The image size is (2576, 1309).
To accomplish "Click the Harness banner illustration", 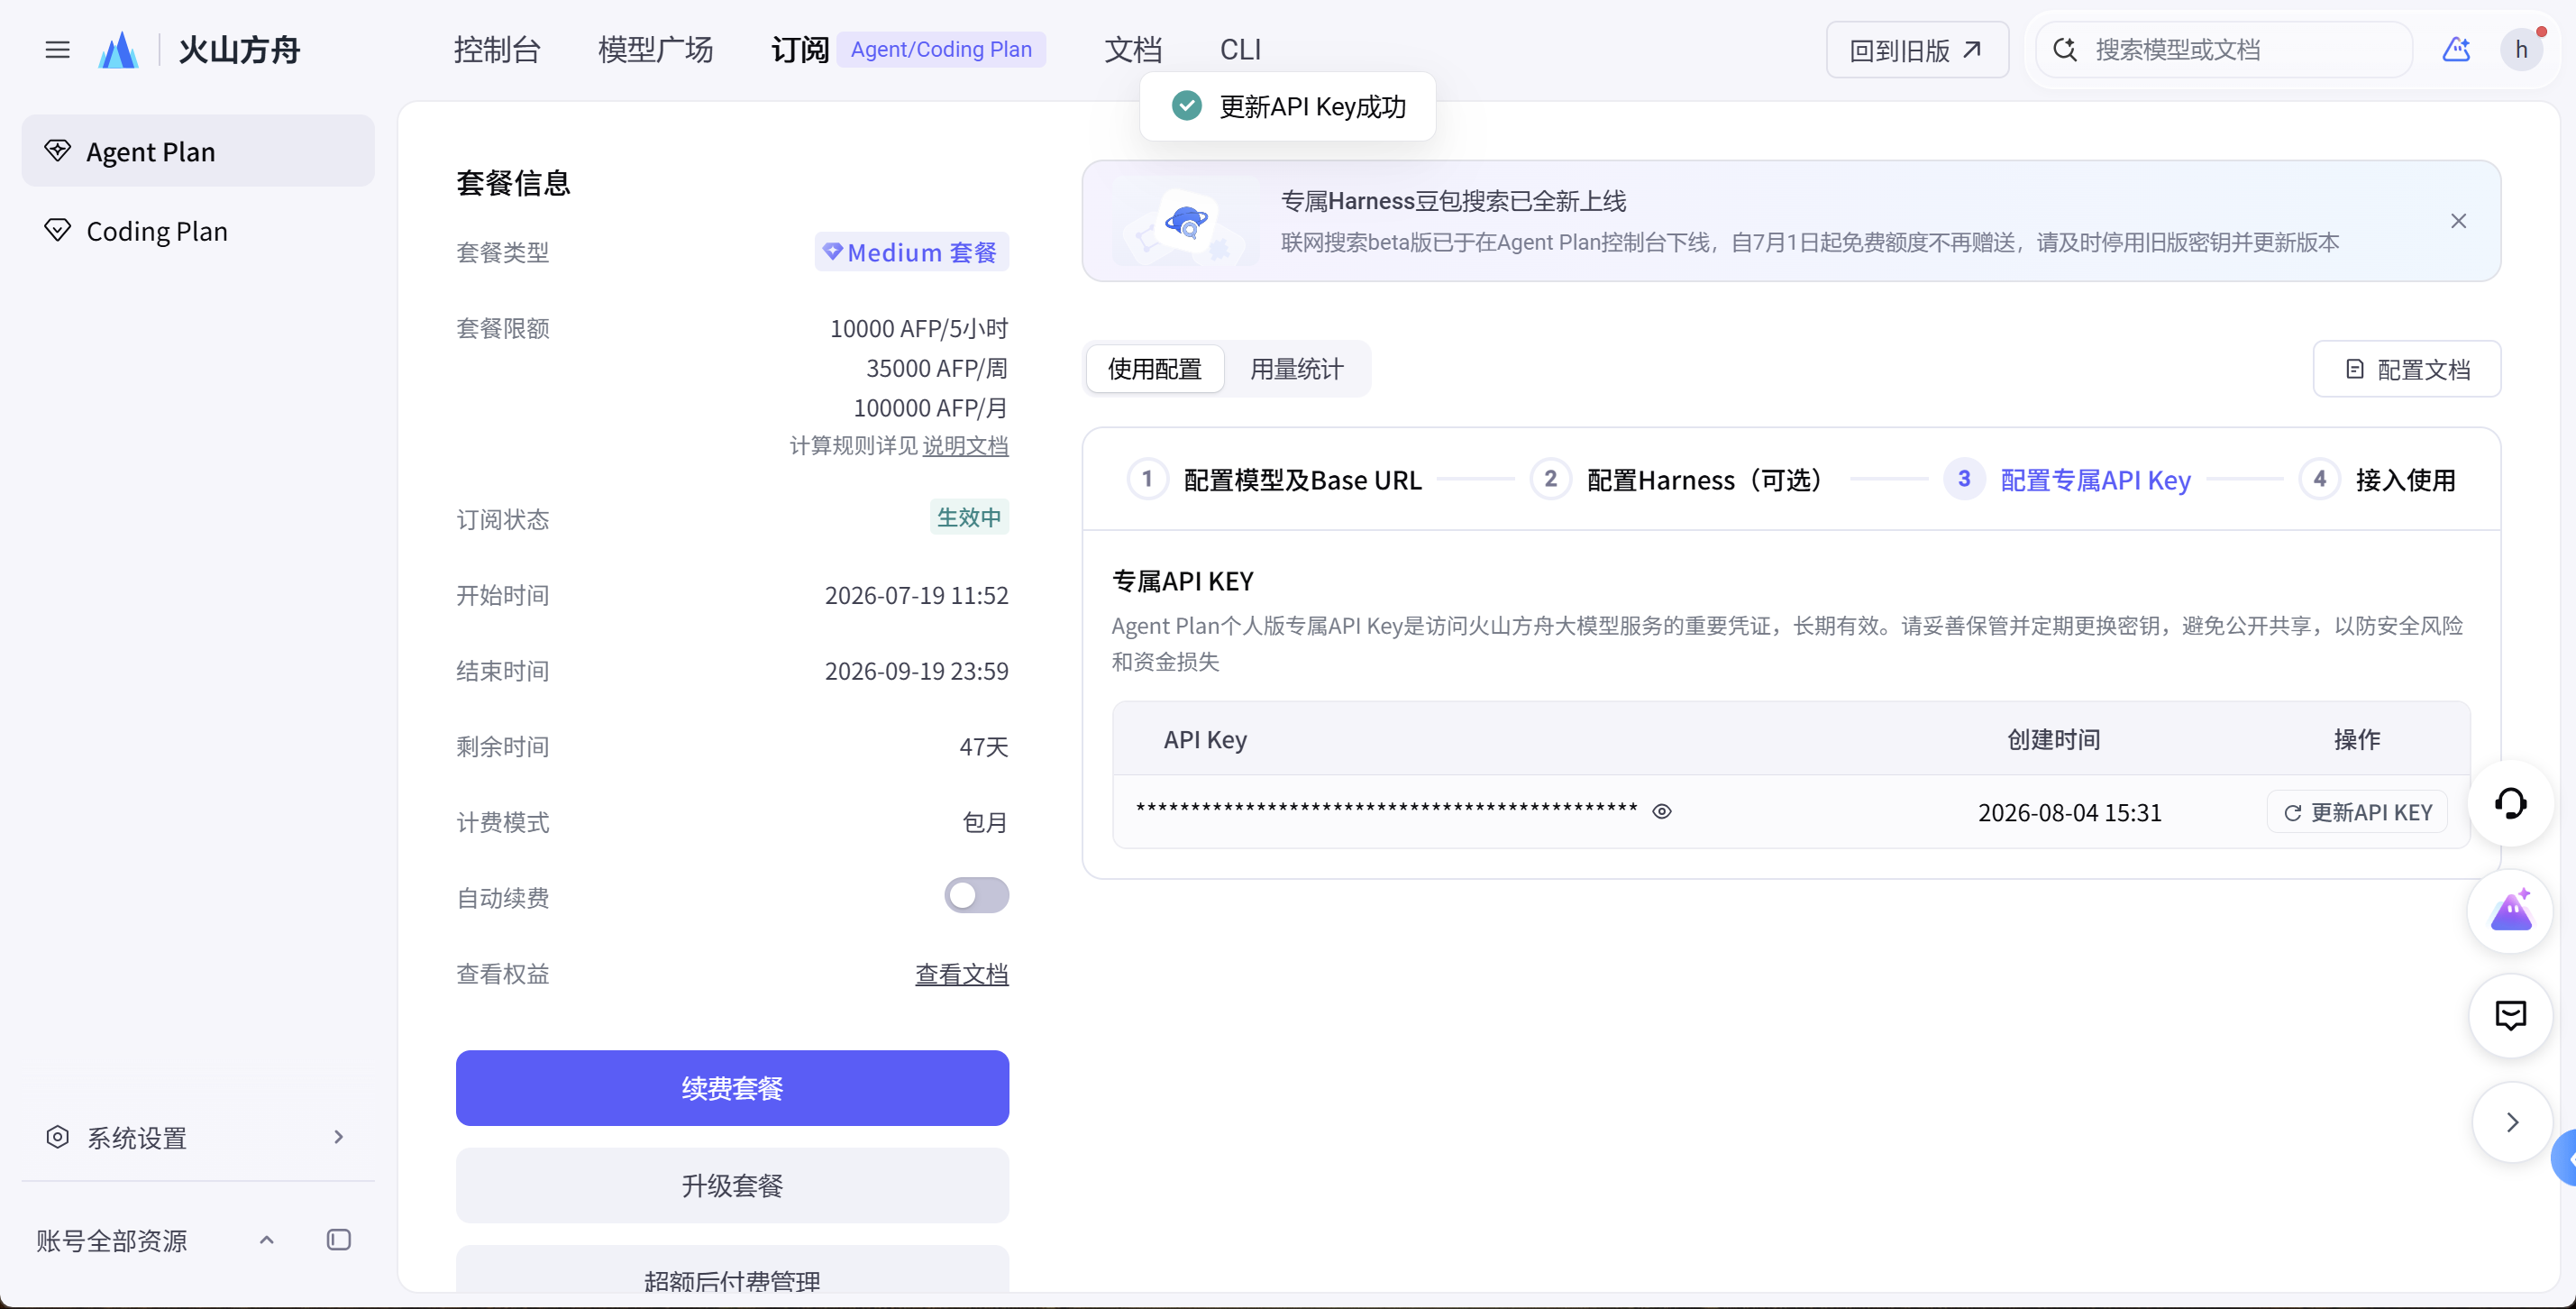I will tap(1186, 221).
